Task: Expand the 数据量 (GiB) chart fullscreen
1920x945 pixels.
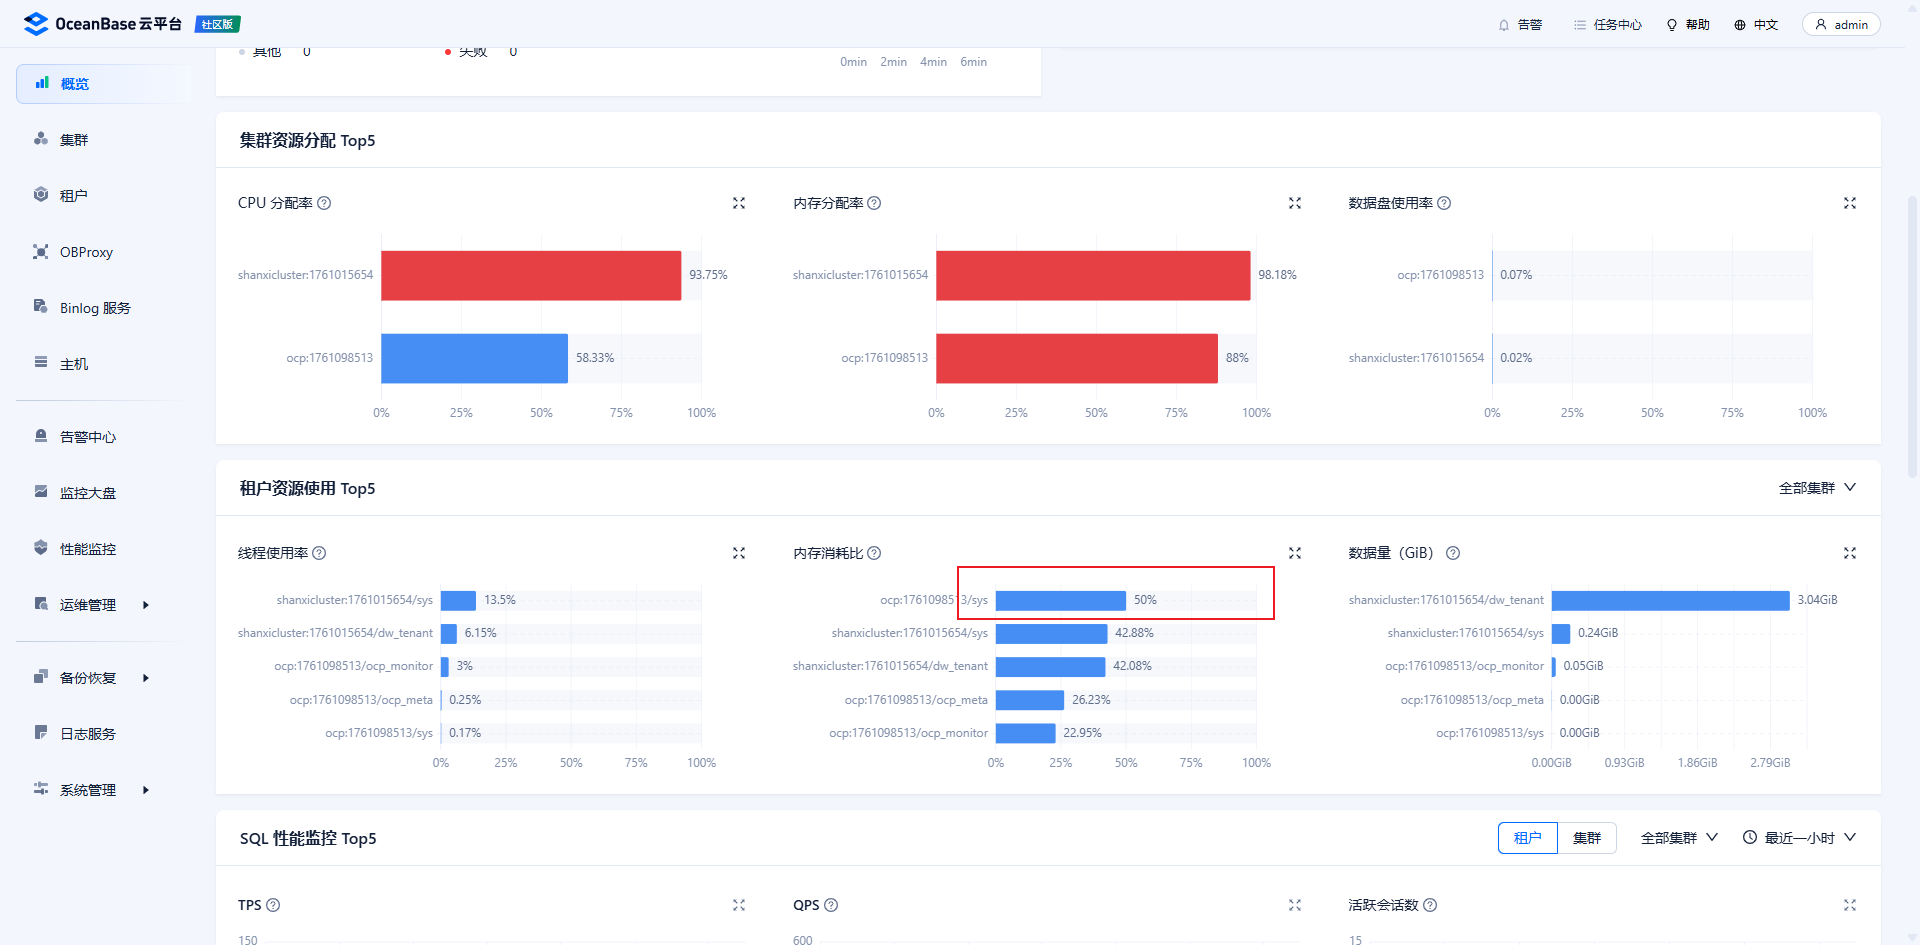Action: (1850, 553)
